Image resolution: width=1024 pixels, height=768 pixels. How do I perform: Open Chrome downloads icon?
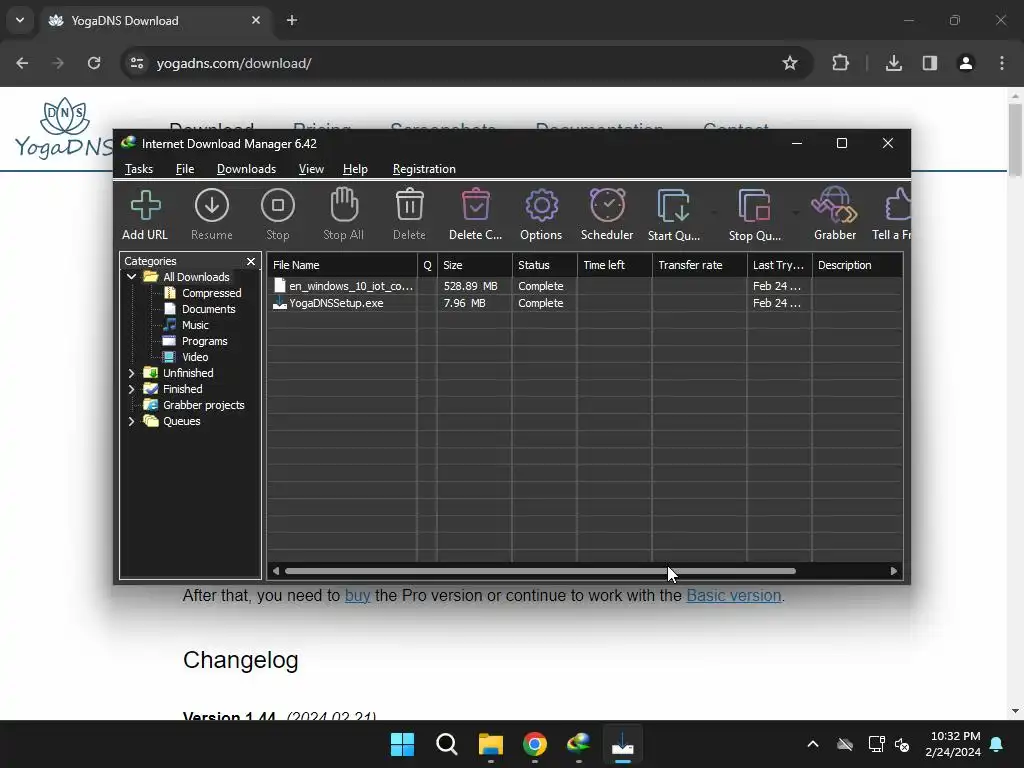[x=893, y=63]
